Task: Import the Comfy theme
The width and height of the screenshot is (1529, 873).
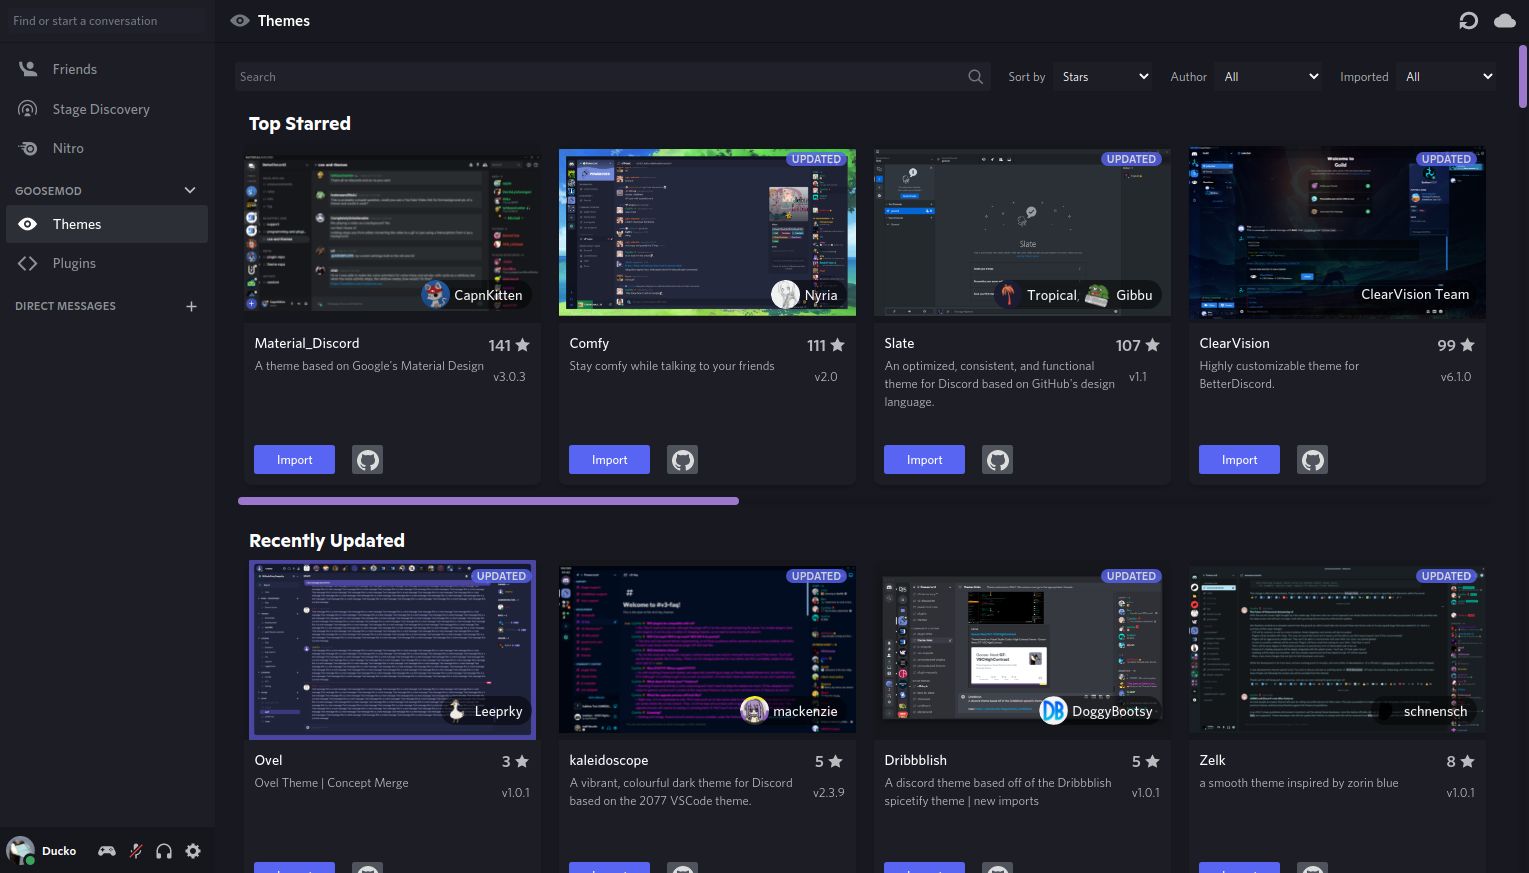Action: click(x=608, y=459)
